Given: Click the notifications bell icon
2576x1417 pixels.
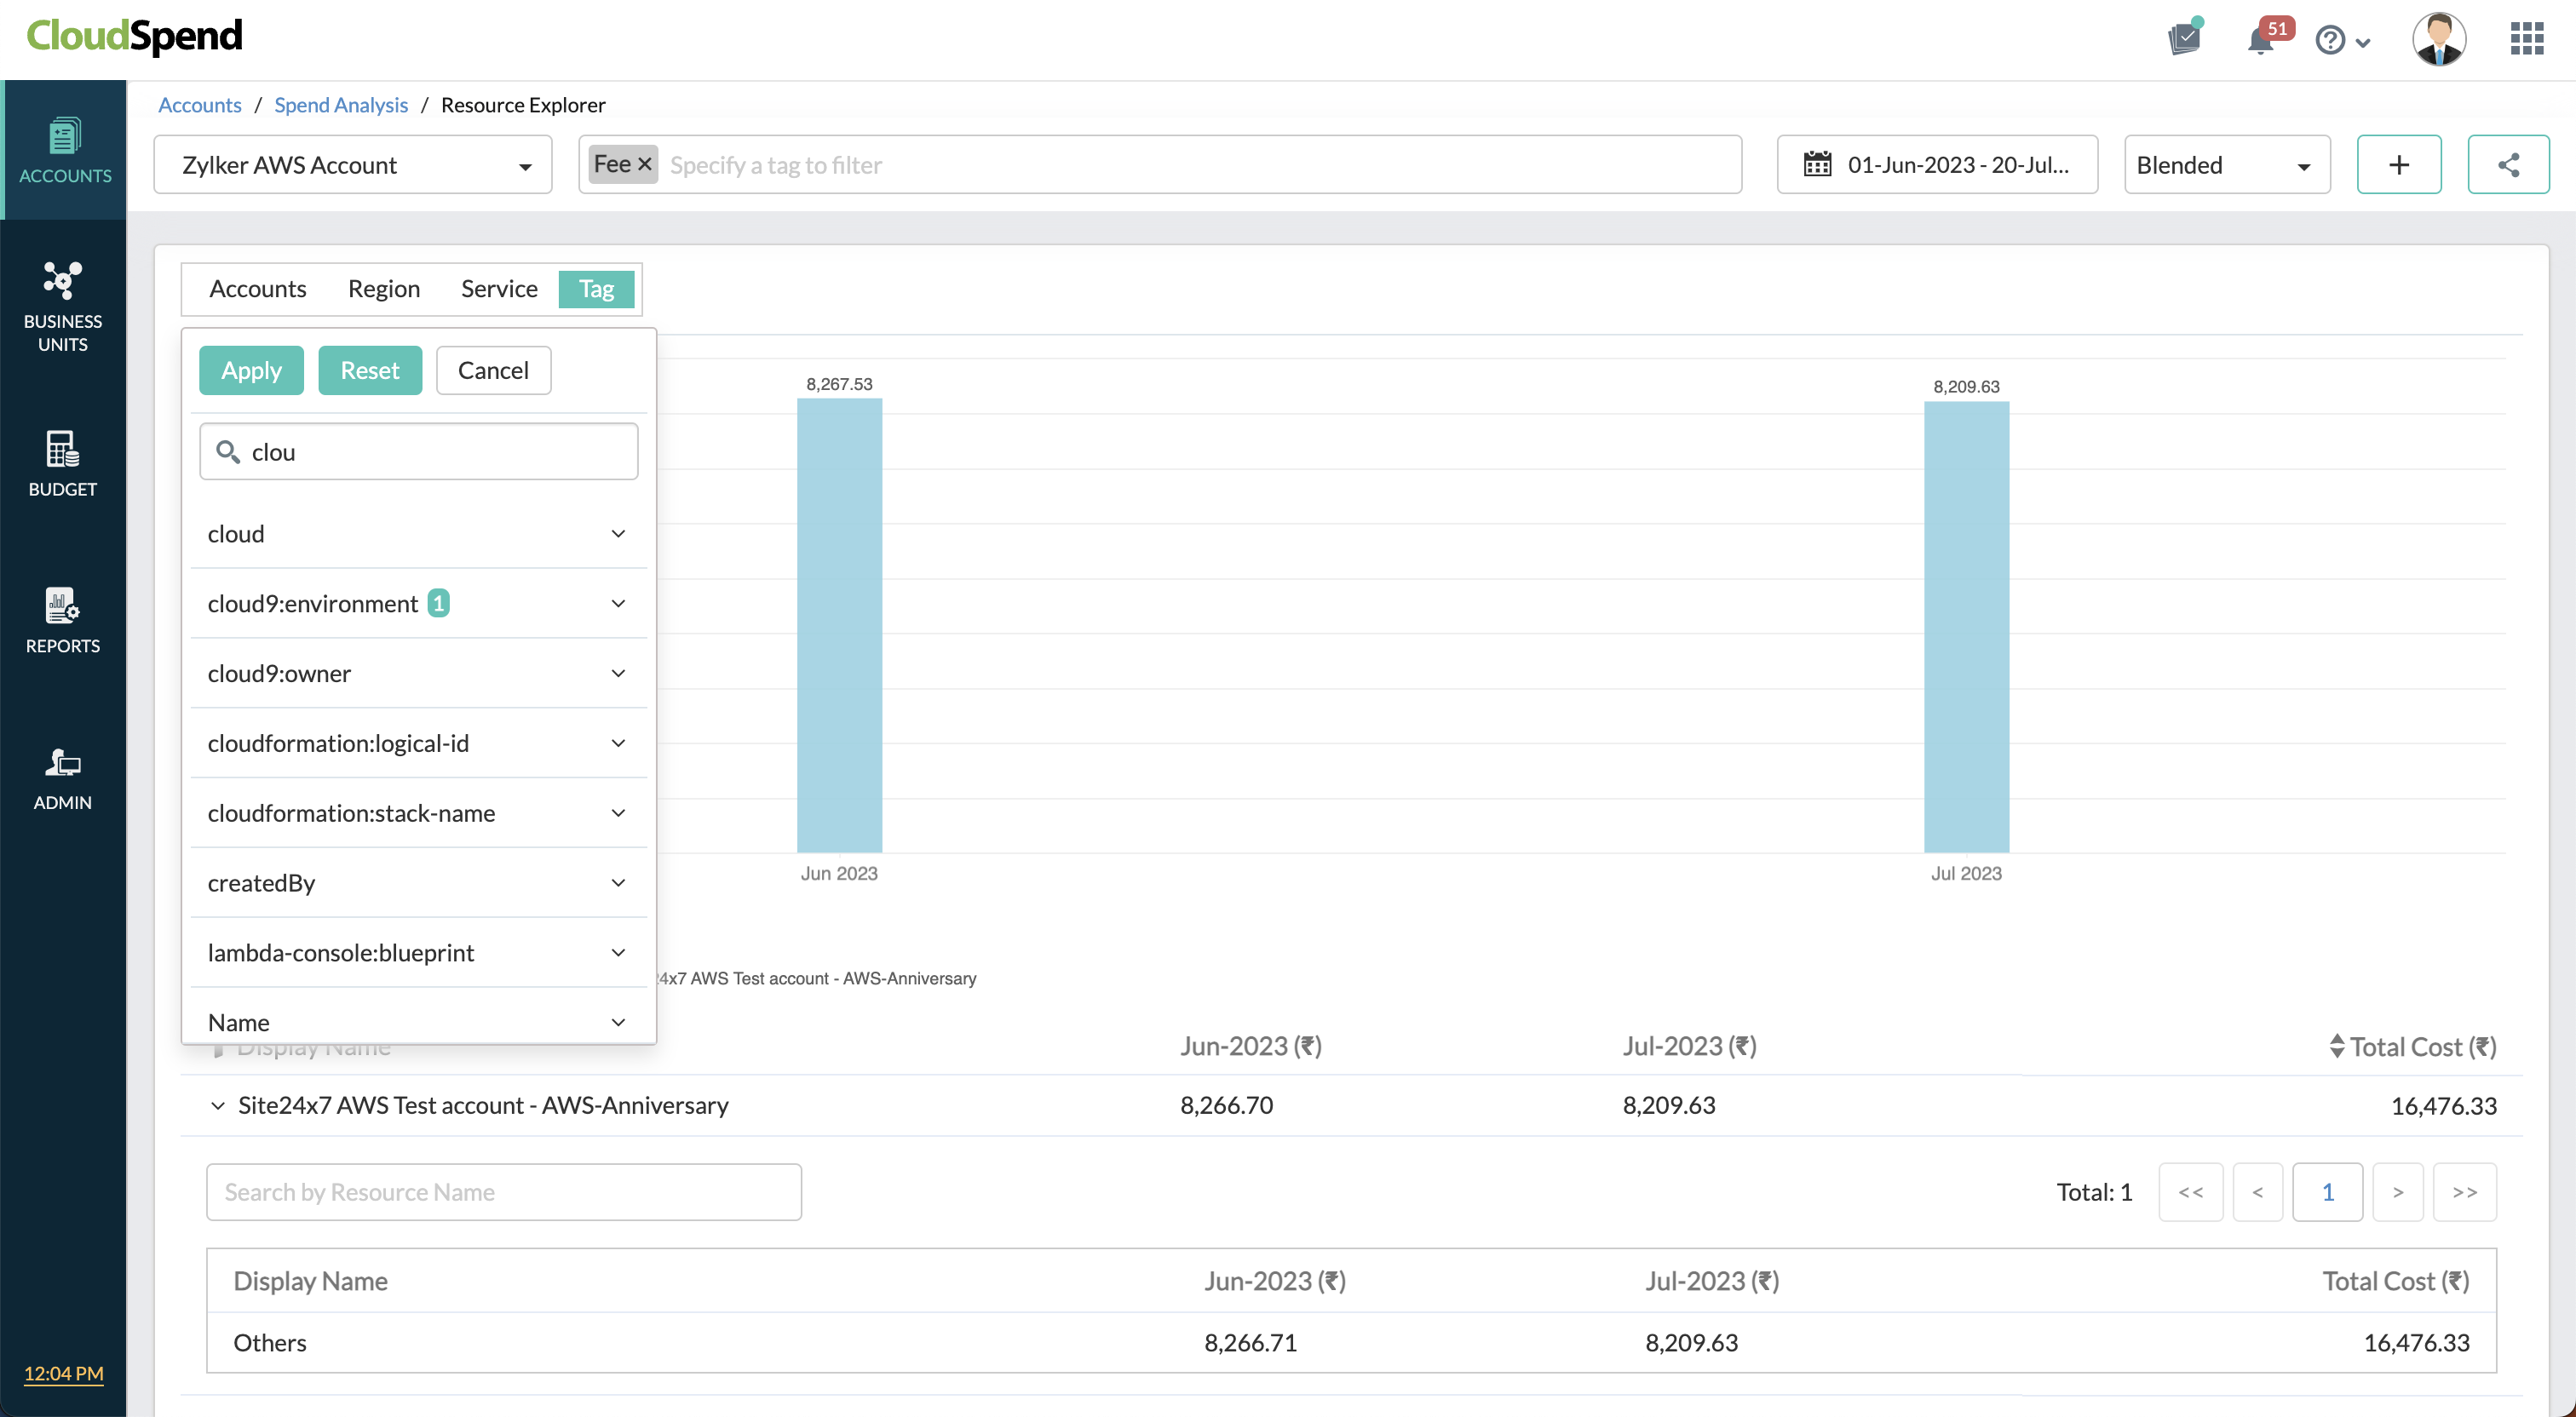Looking at the screenshot, I should click(x=2260, y=40).
